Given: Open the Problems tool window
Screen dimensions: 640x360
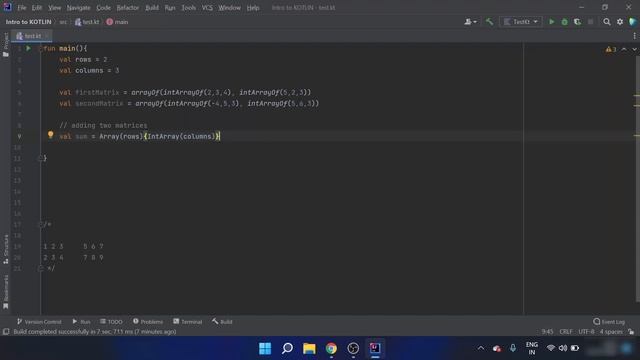Looking at the screenshot, I should click(148, 322).
